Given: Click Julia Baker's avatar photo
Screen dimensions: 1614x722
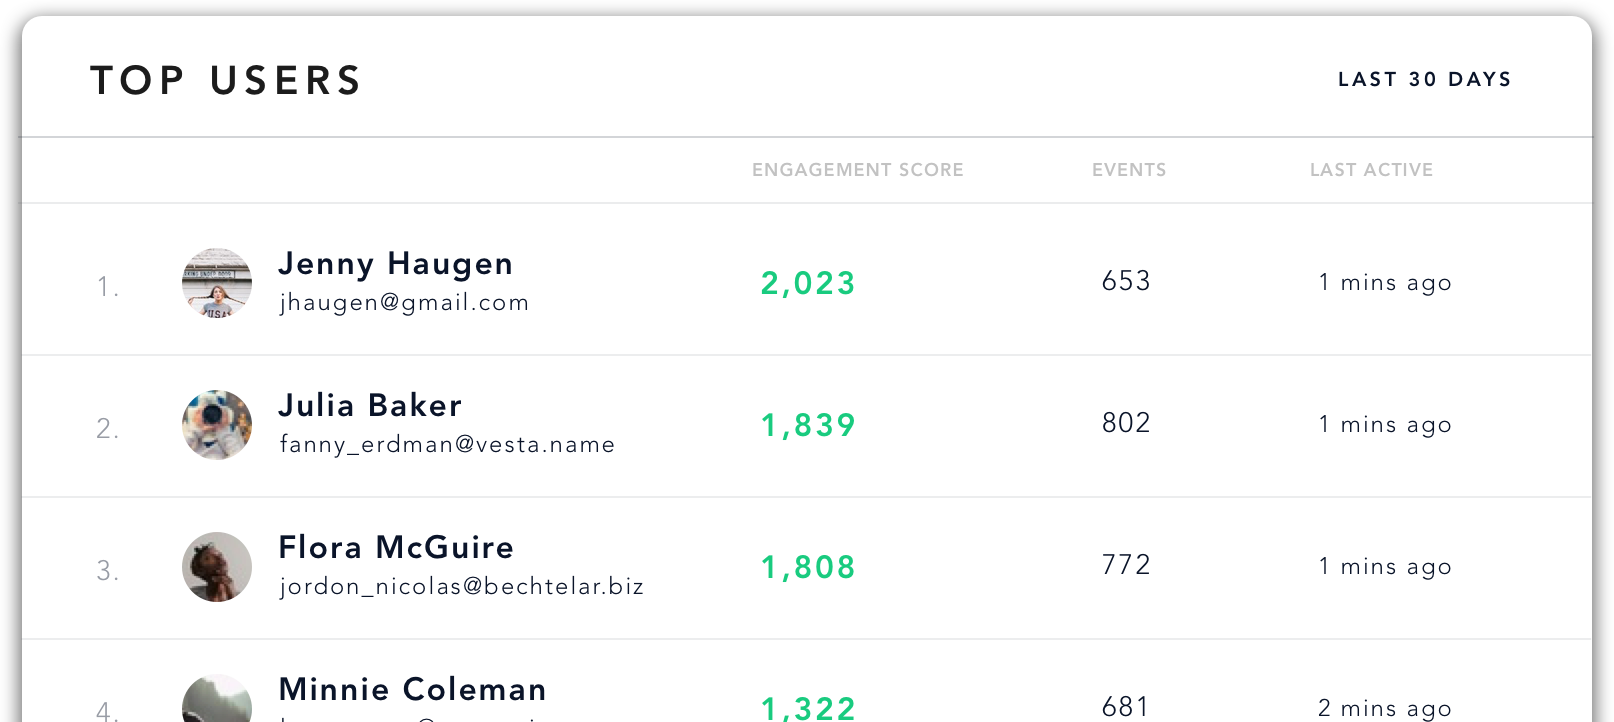Looking at the screenshot, I should pos(217,425).
